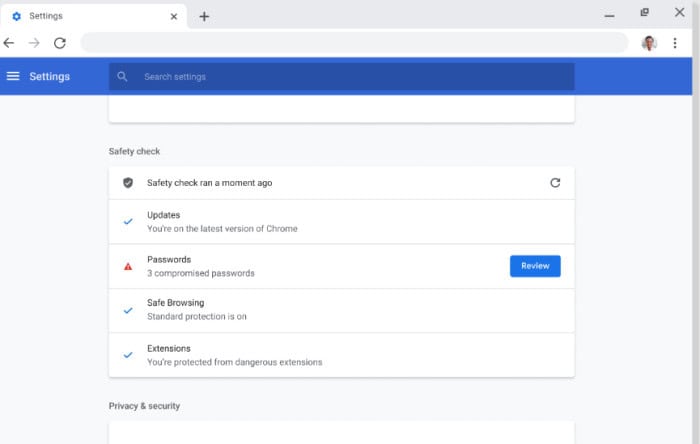Open a new tab with plus button

click(x=204, y=17)
